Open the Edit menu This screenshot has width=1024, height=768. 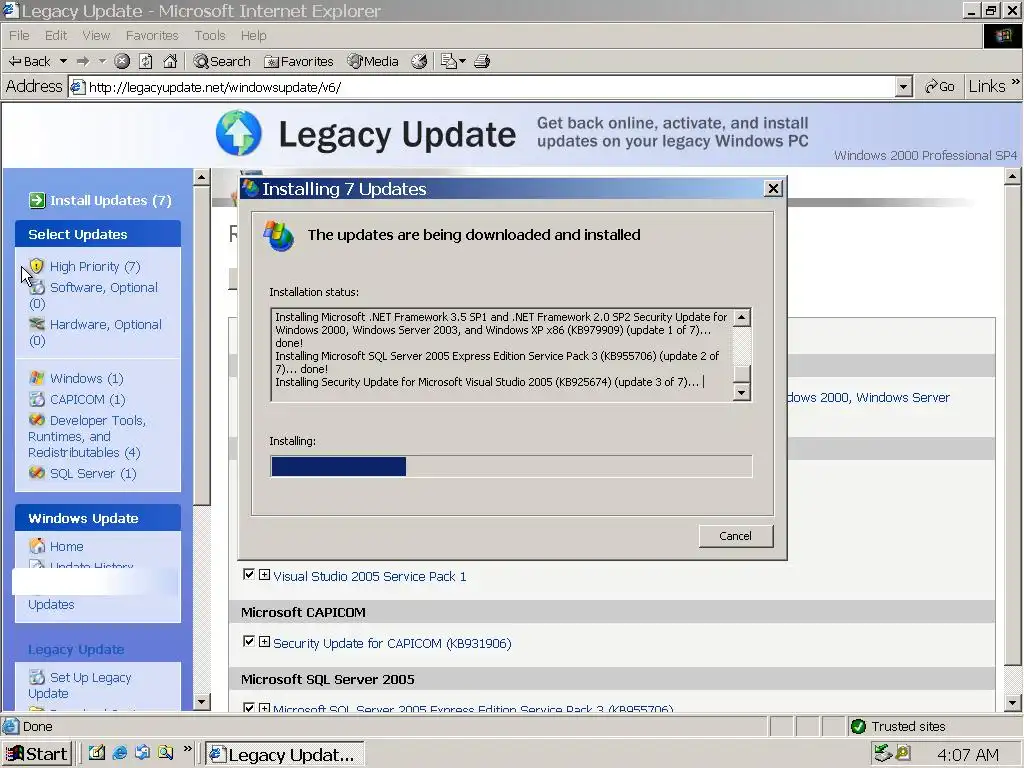(56, 35)
